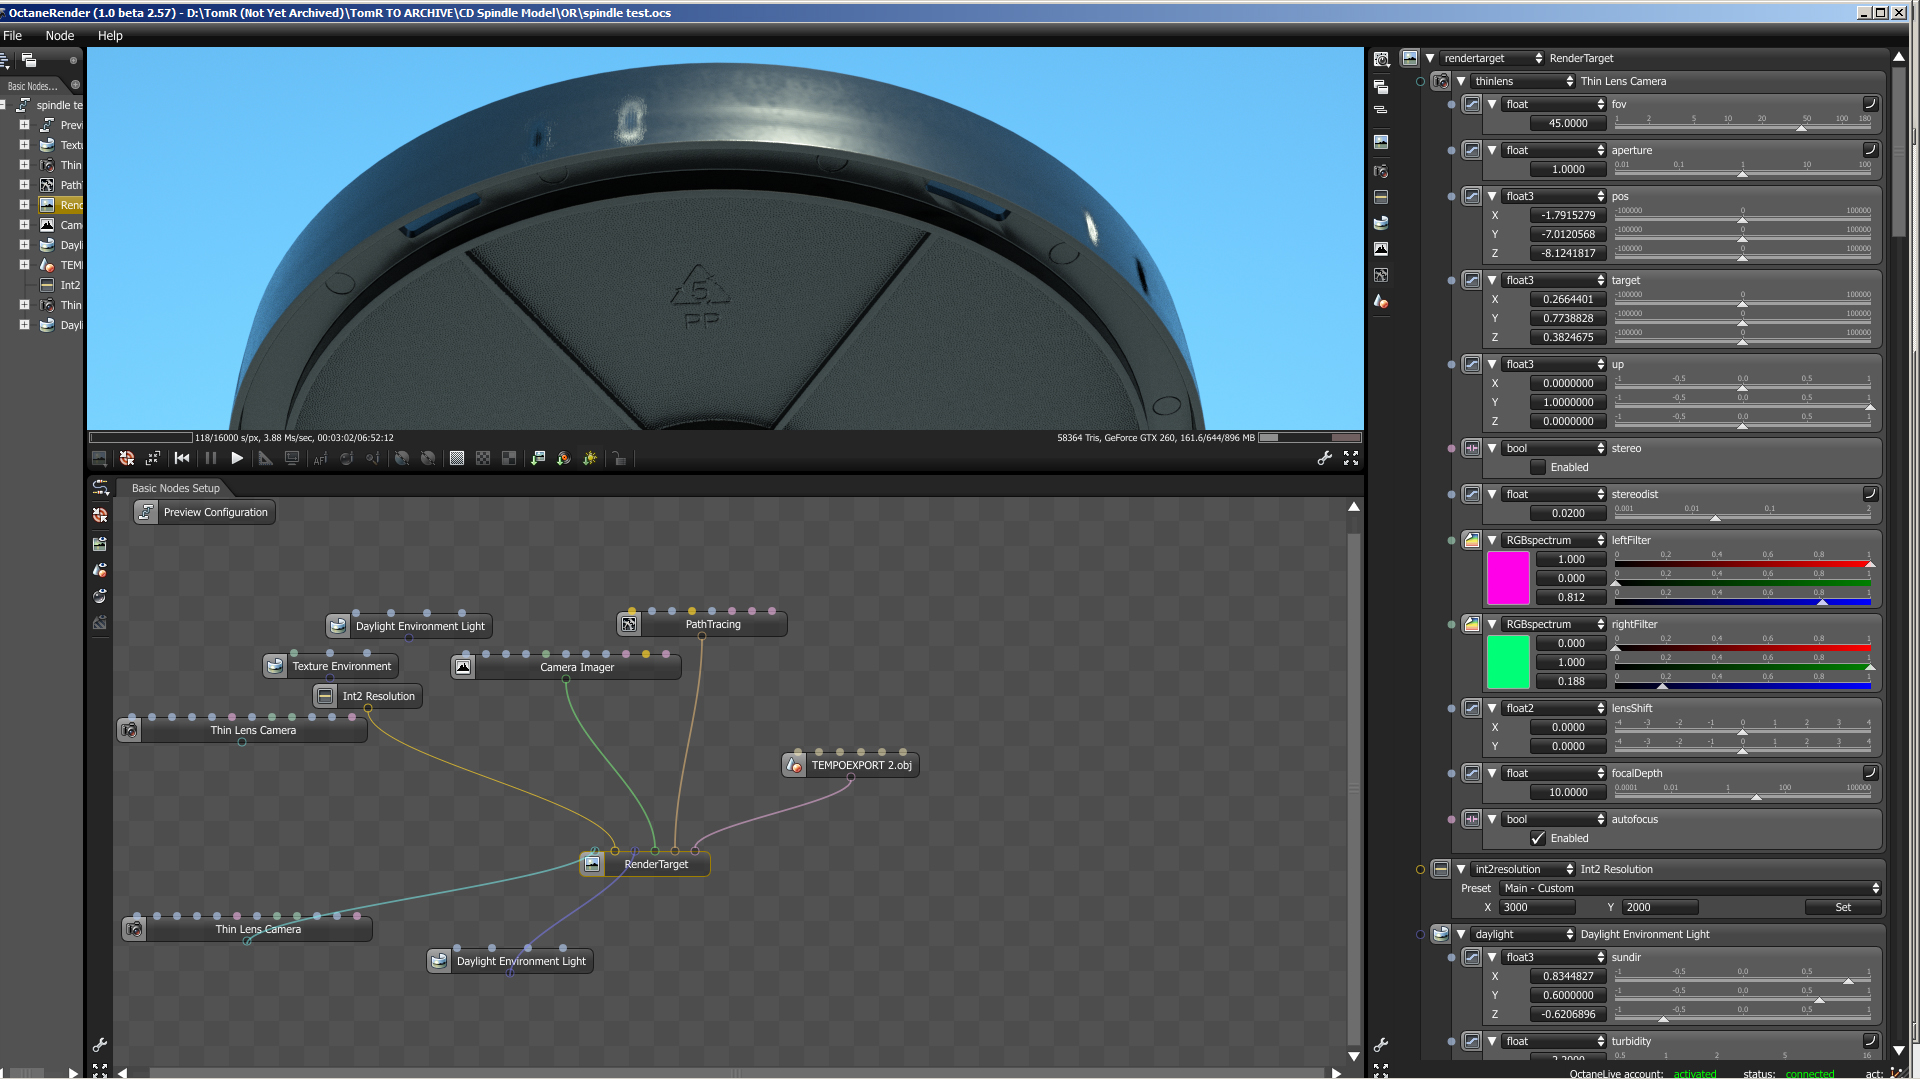Click the fullscreen icon of render viewport
This screenshot has height=1080, width=1920.
tap(1351, 458)
